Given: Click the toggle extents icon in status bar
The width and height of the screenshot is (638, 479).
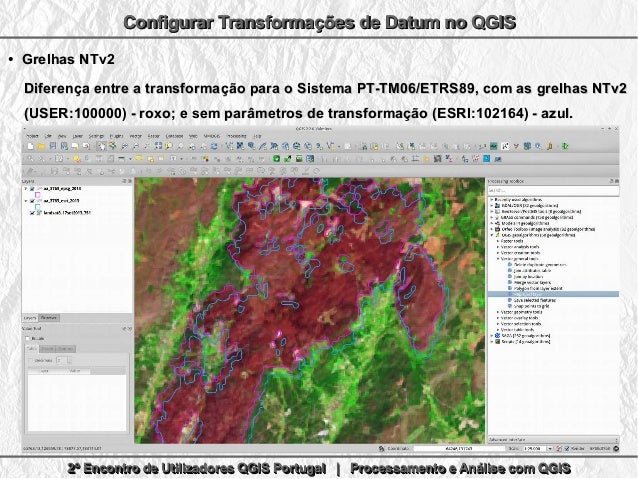Looking at the screenshot, I should pyautogui.click(x=381, y=448).
